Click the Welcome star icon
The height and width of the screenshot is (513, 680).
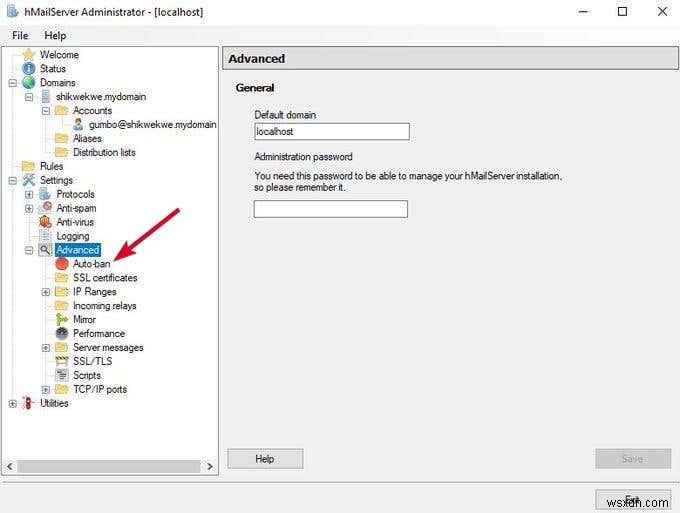(29, 55)
